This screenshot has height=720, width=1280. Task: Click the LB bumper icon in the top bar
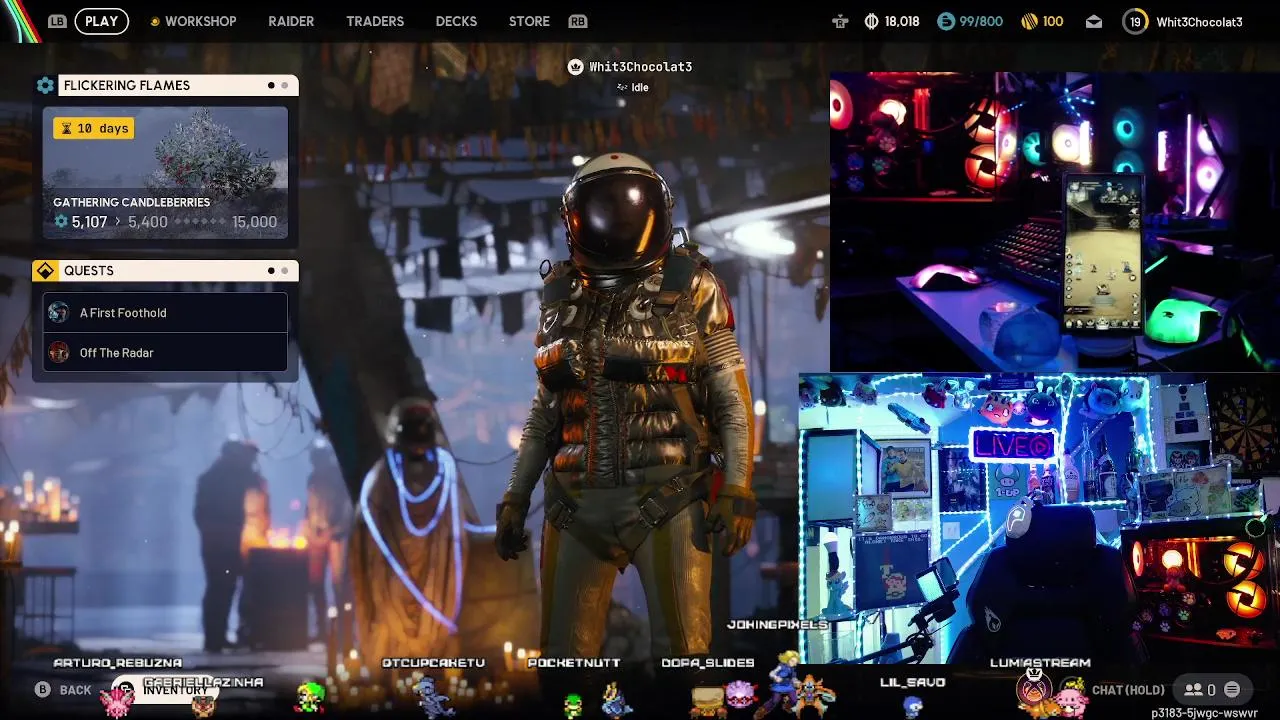coord(57,21)
